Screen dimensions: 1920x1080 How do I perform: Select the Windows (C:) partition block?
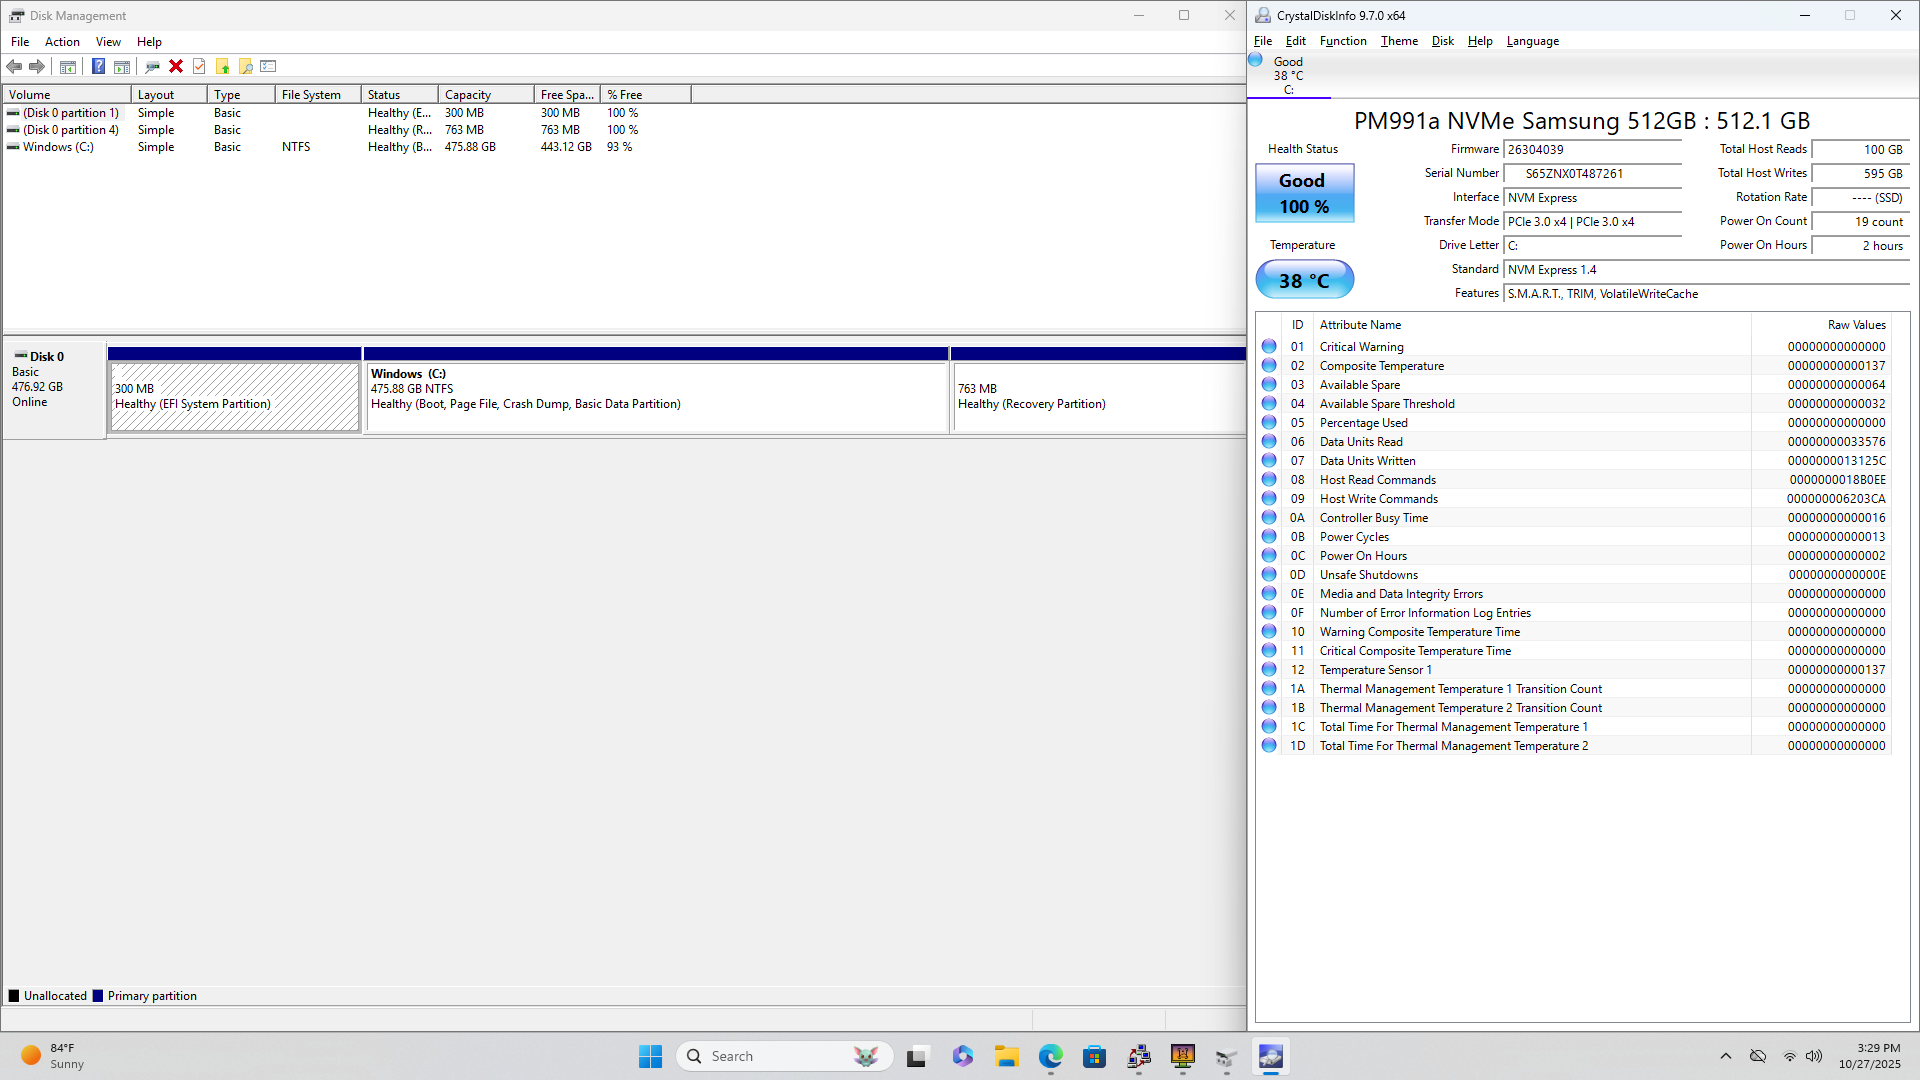tap(655, 397)
